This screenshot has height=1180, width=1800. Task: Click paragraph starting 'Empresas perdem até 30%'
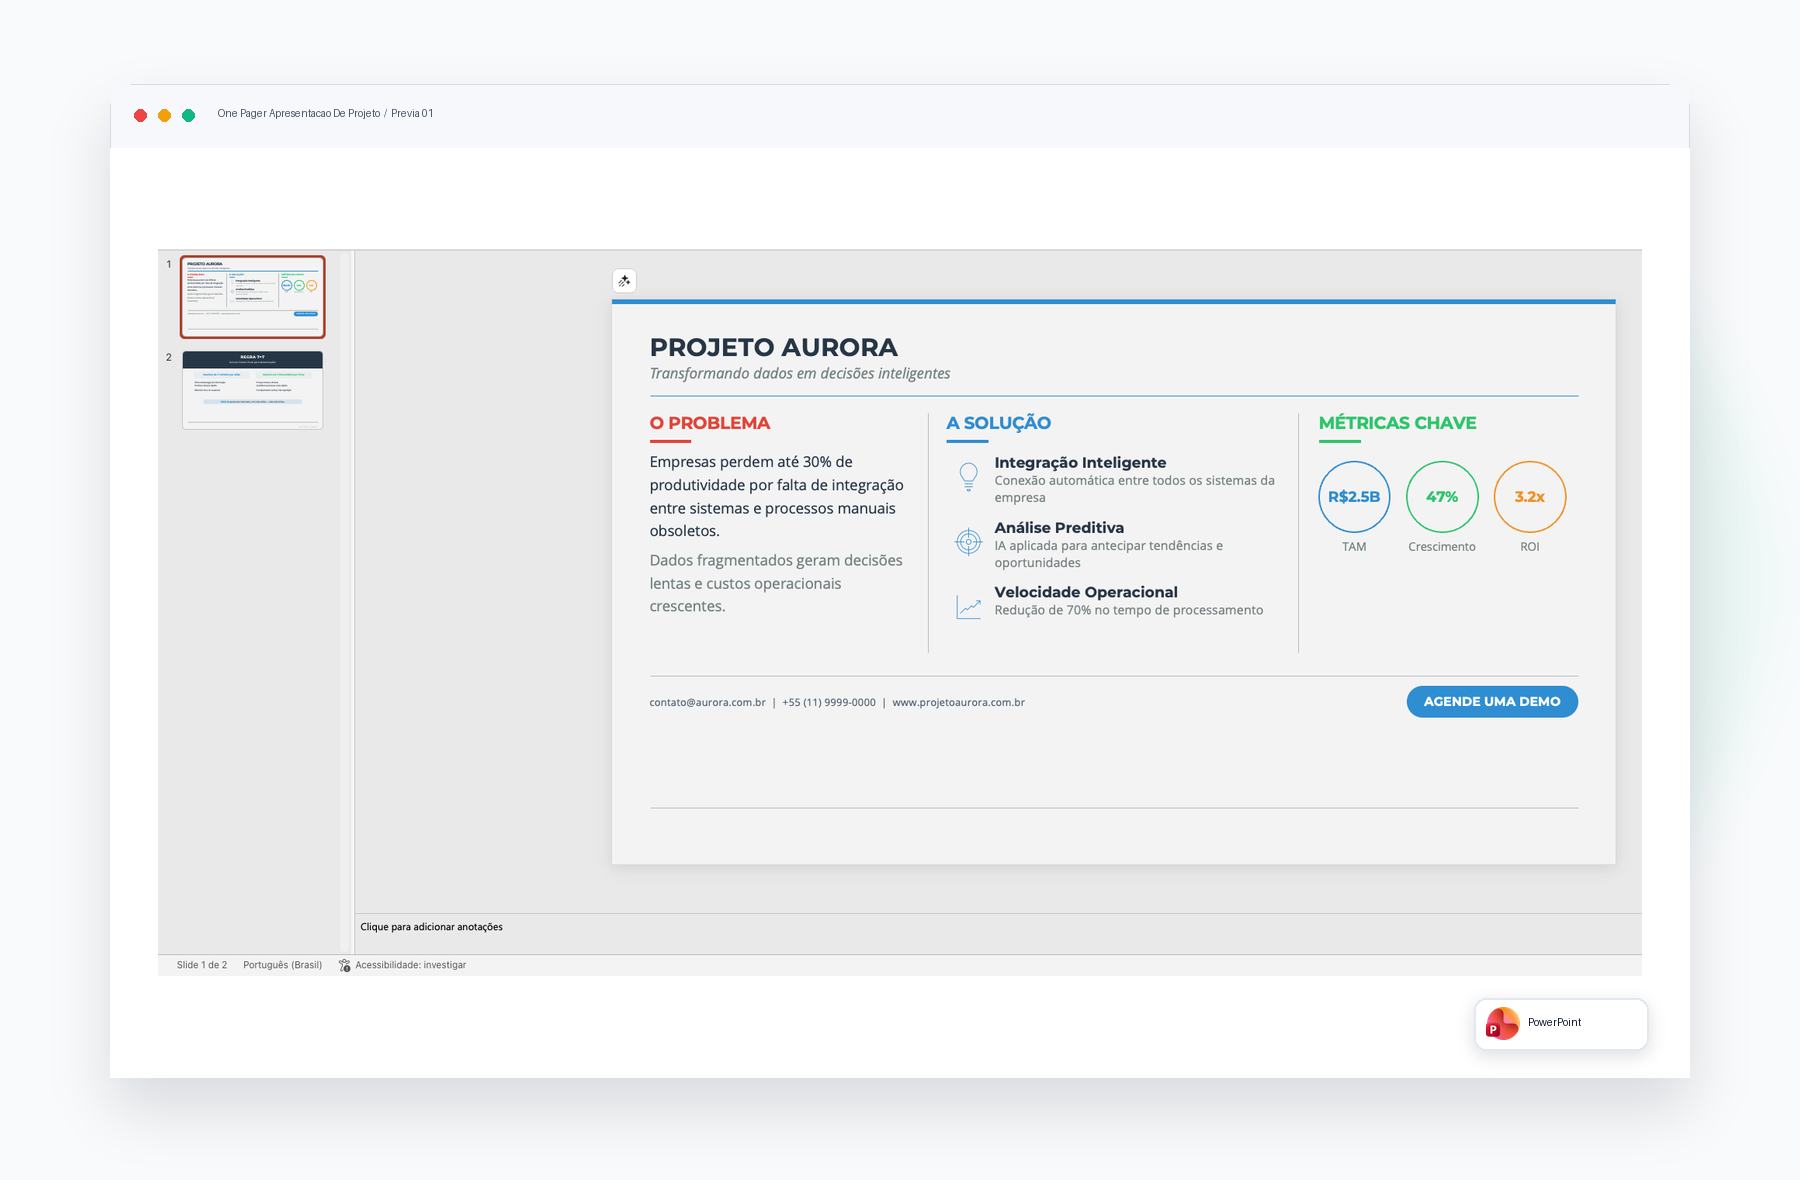(x=777, y=496)
